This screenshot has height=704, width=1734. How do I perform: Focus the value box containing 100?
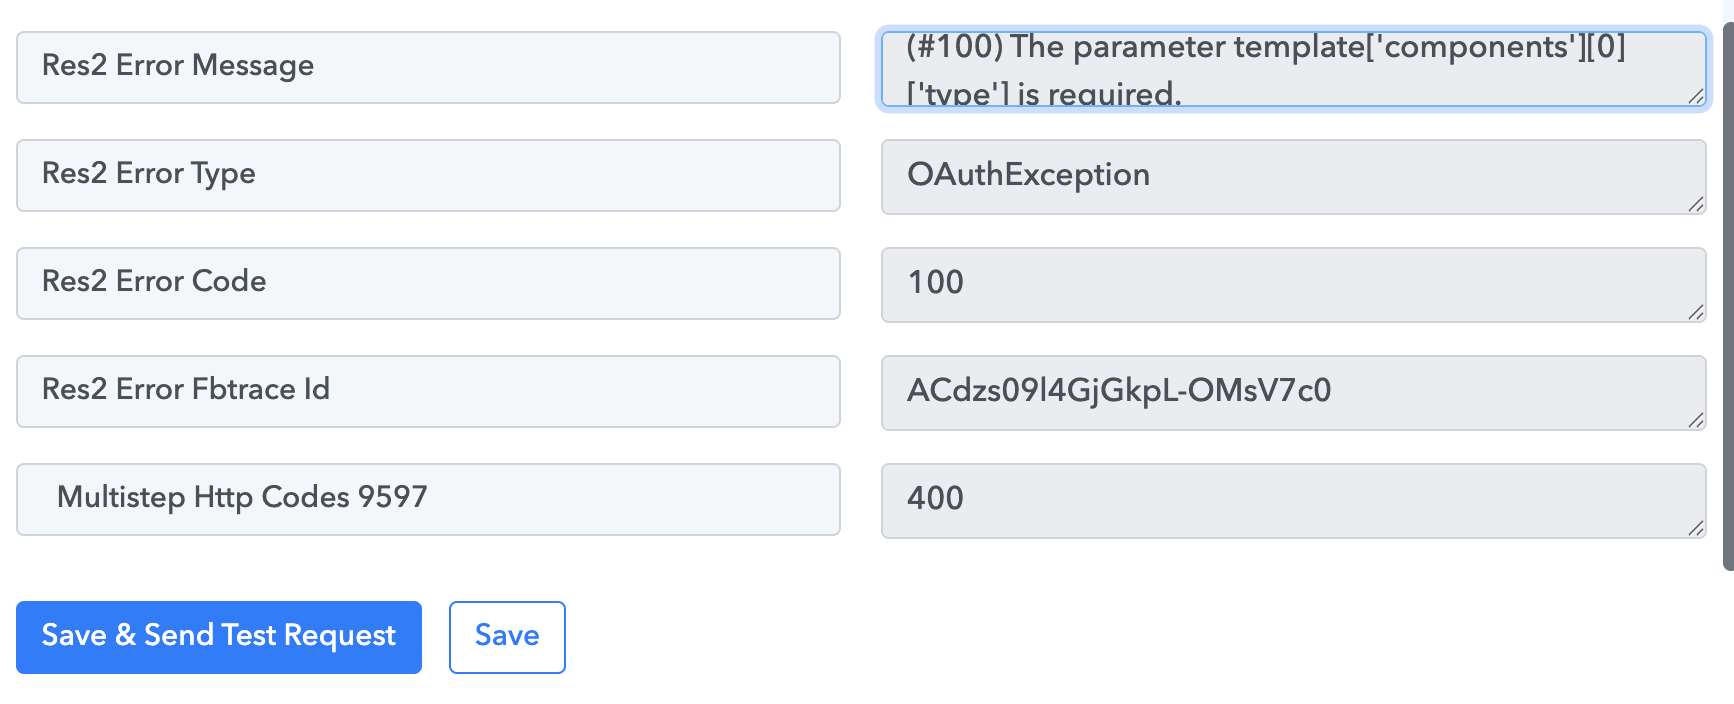[1292, 284]
